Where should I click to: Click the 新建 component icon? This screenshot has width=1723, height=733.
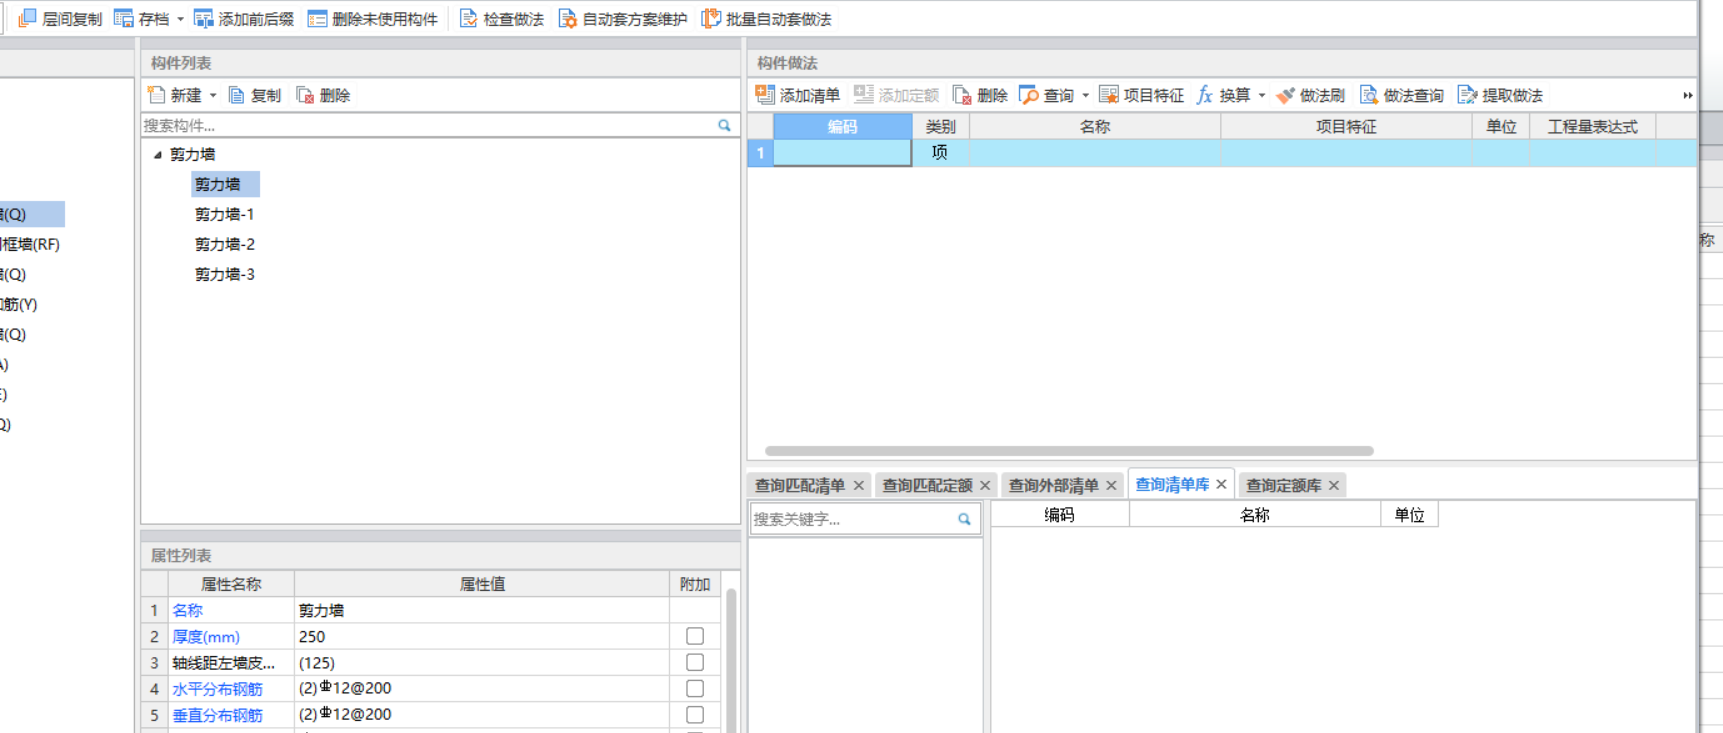tap(156, 95)
